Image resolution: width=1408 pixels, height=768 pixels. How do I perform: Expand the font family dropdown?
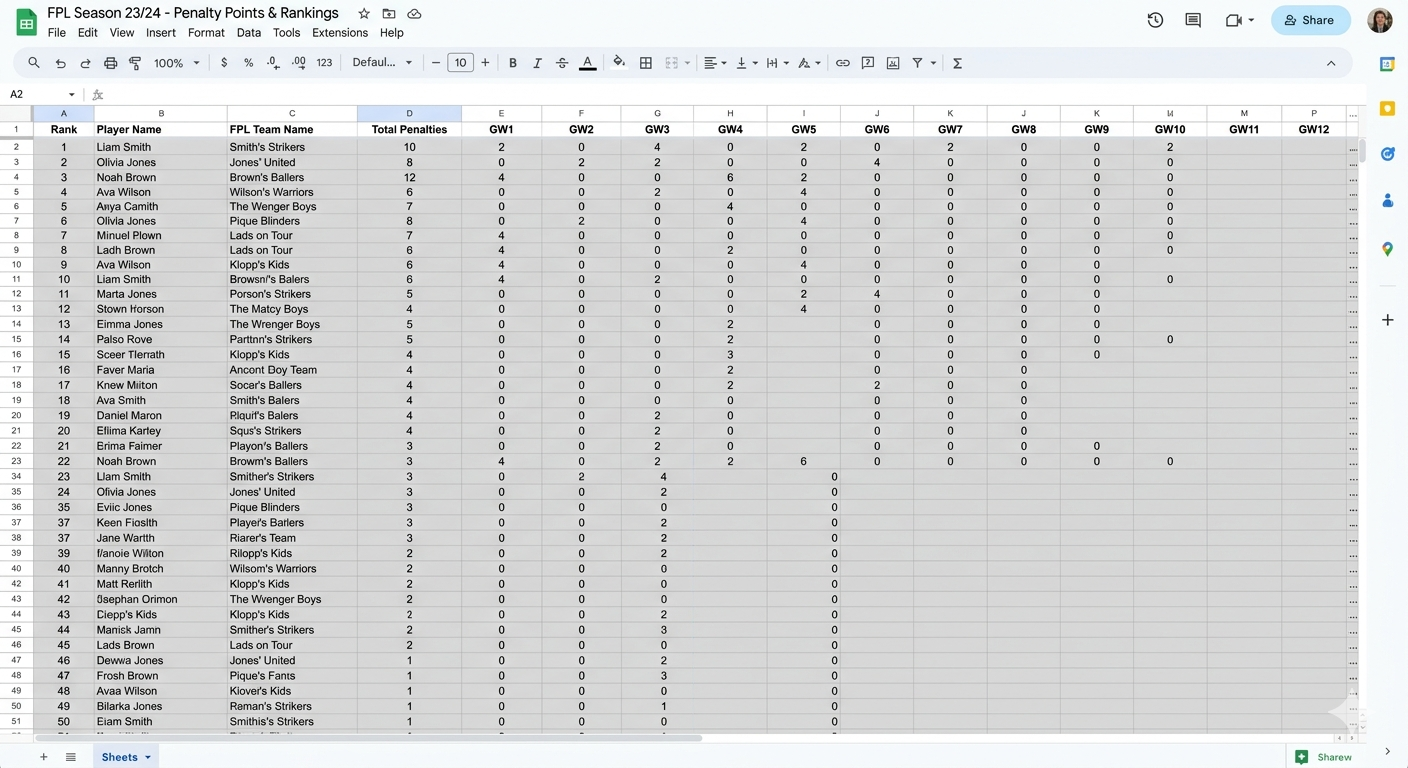[382, 63]
